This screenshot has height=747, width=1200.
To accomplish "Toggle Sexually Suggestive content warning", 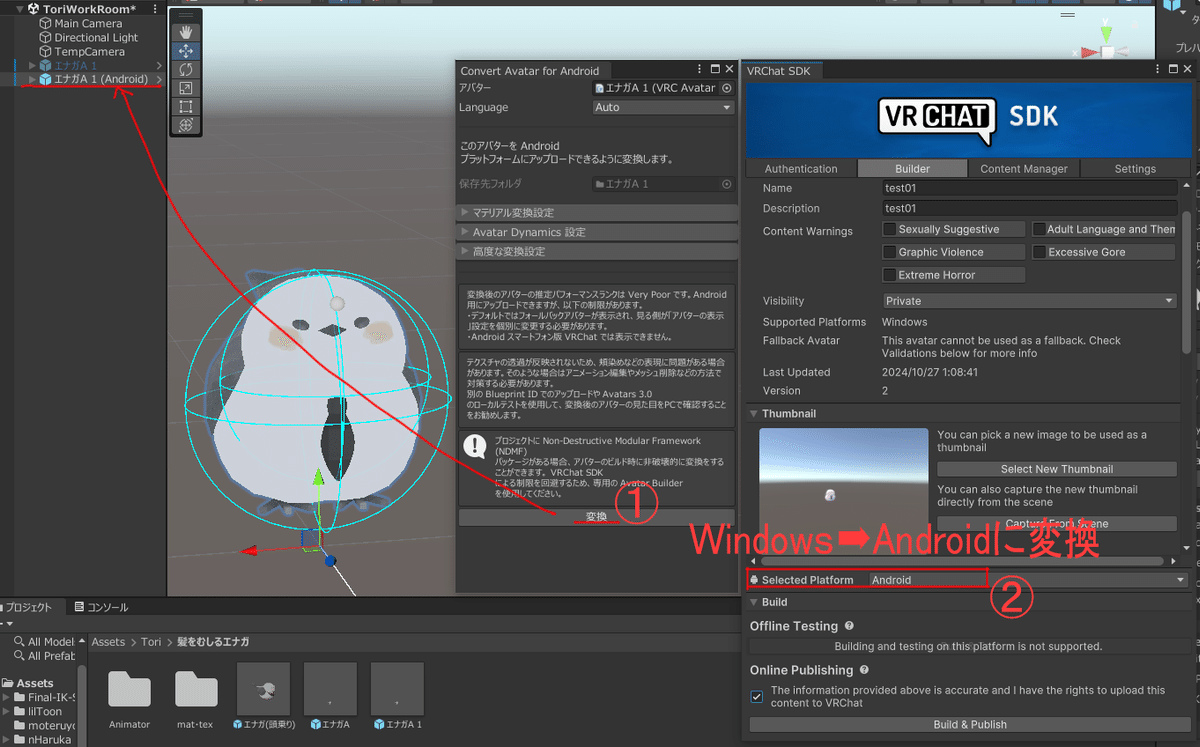I will point(890,230).
